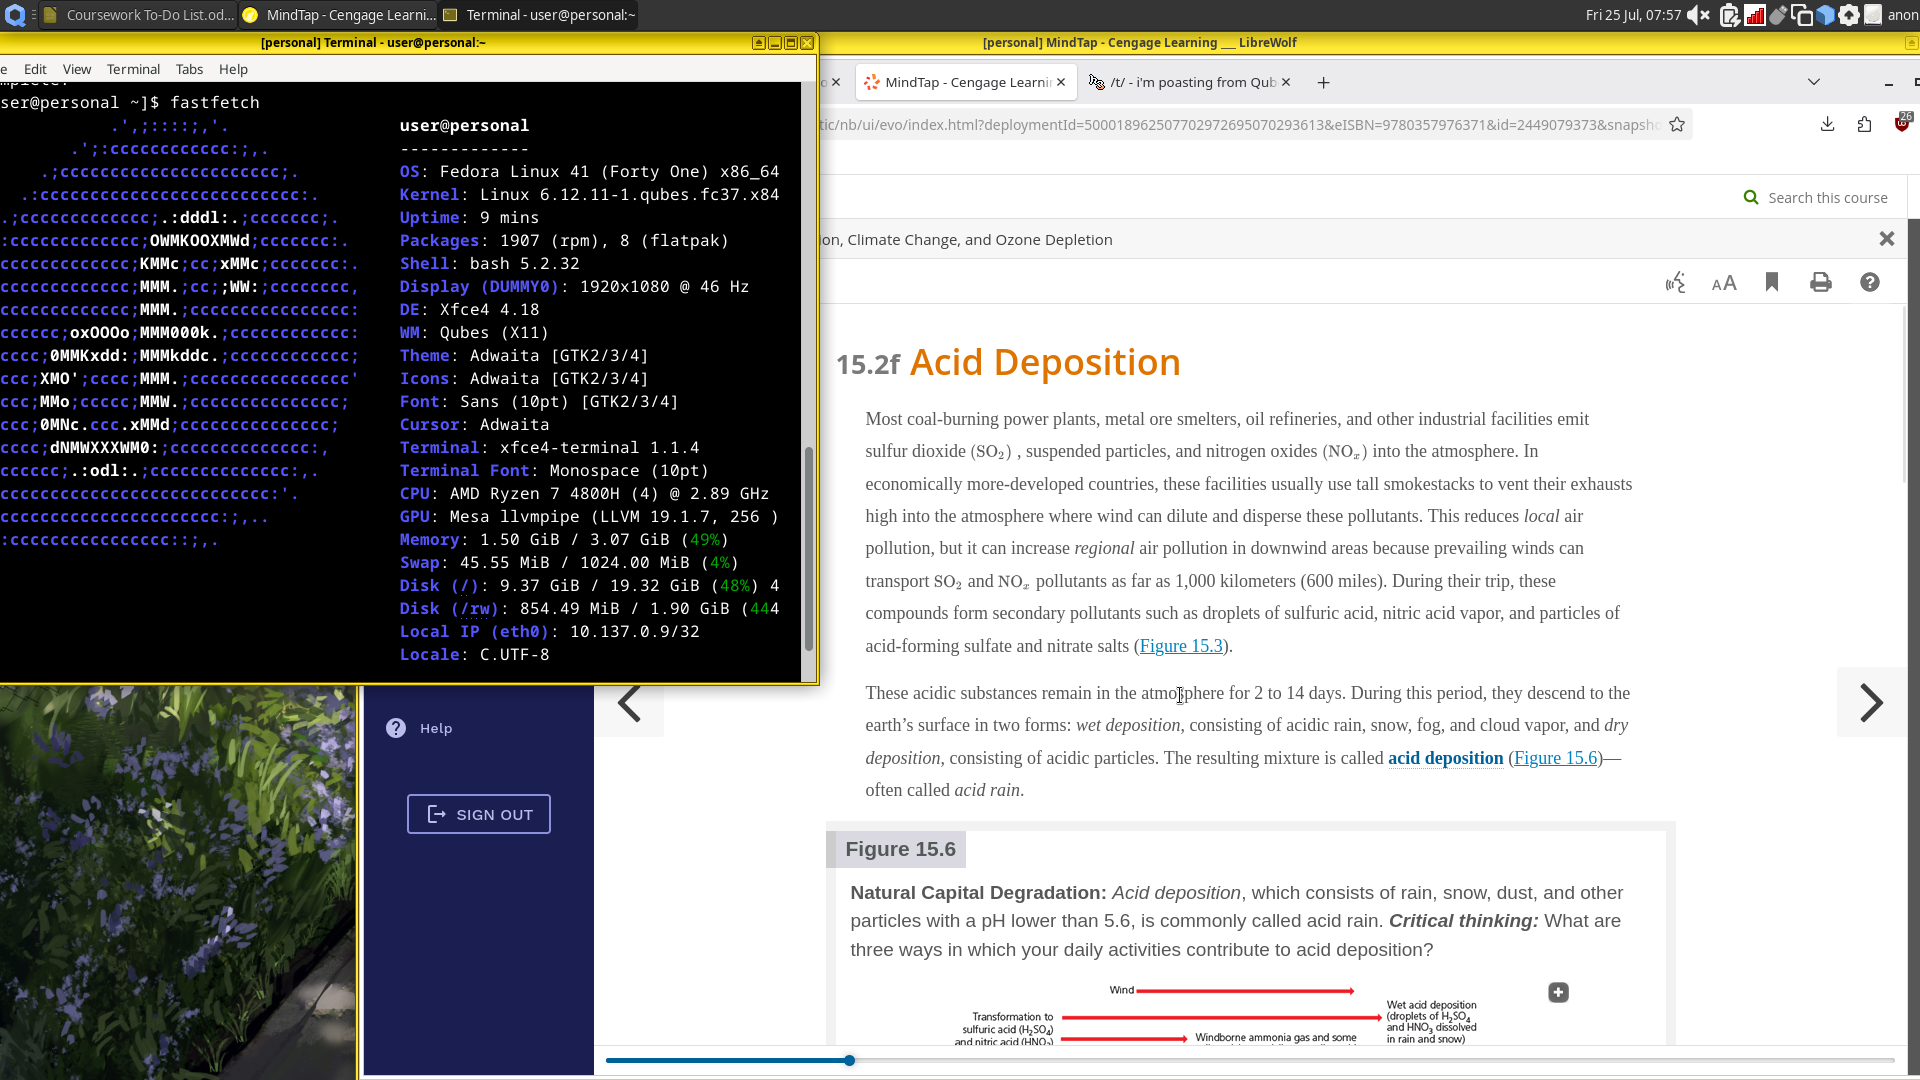Open the reader help question-mark icon
The width and height of the screenshot is (1920, 1080).
click(1869, 283)
